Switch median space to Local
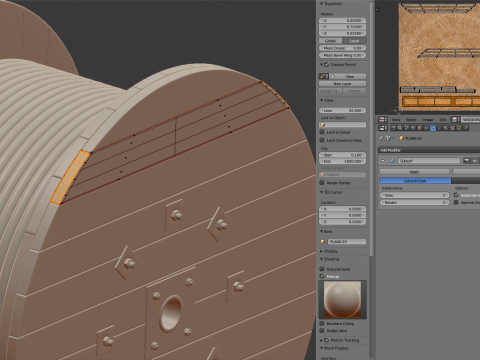Viewport: 480px width, 360px height. click(354, 41)
